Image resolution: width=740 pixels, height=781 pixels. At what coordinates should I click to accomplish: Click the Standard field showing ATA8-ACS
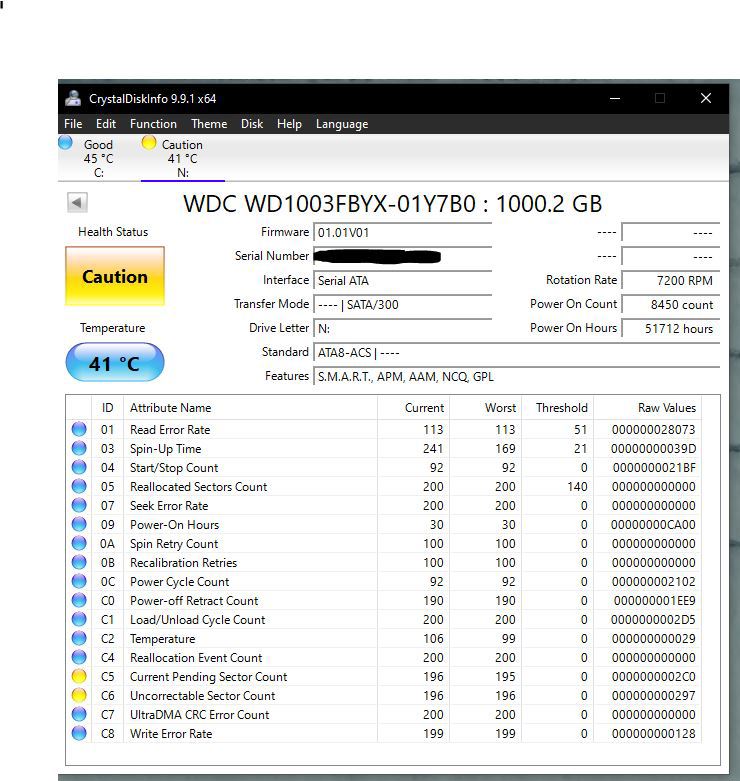click(516, 352)
